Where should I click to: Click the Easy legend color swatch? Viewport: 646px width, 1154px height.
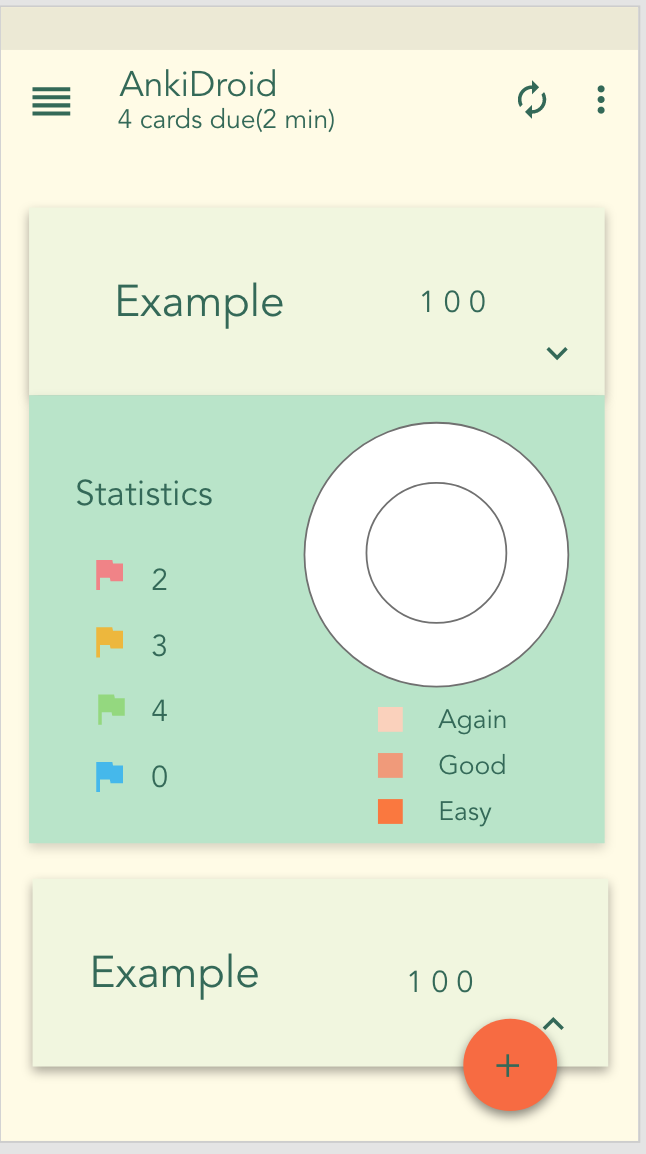pyautogui.click(x=390, y=811)
